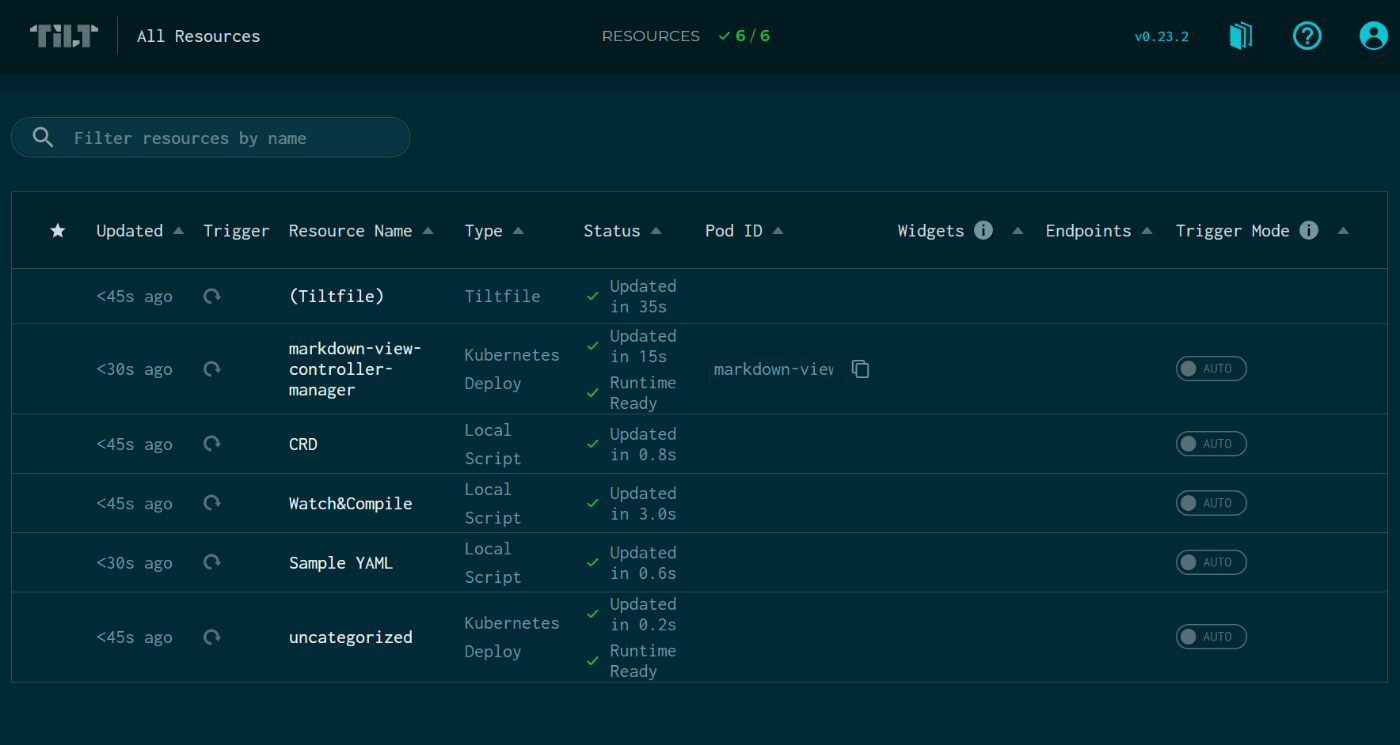Open the Sample YAML resource

tap(341, 563)
